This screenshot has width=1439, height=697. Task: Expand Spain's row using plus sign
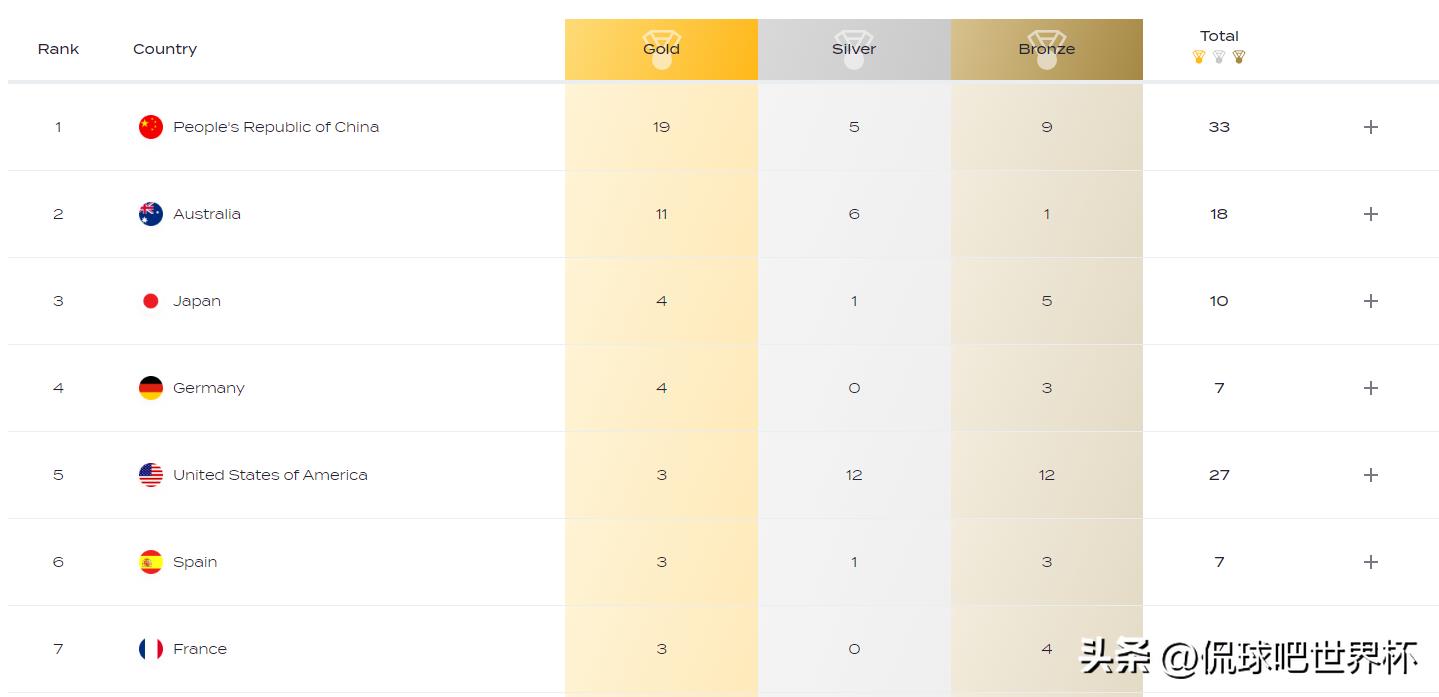coord(1370,562)
